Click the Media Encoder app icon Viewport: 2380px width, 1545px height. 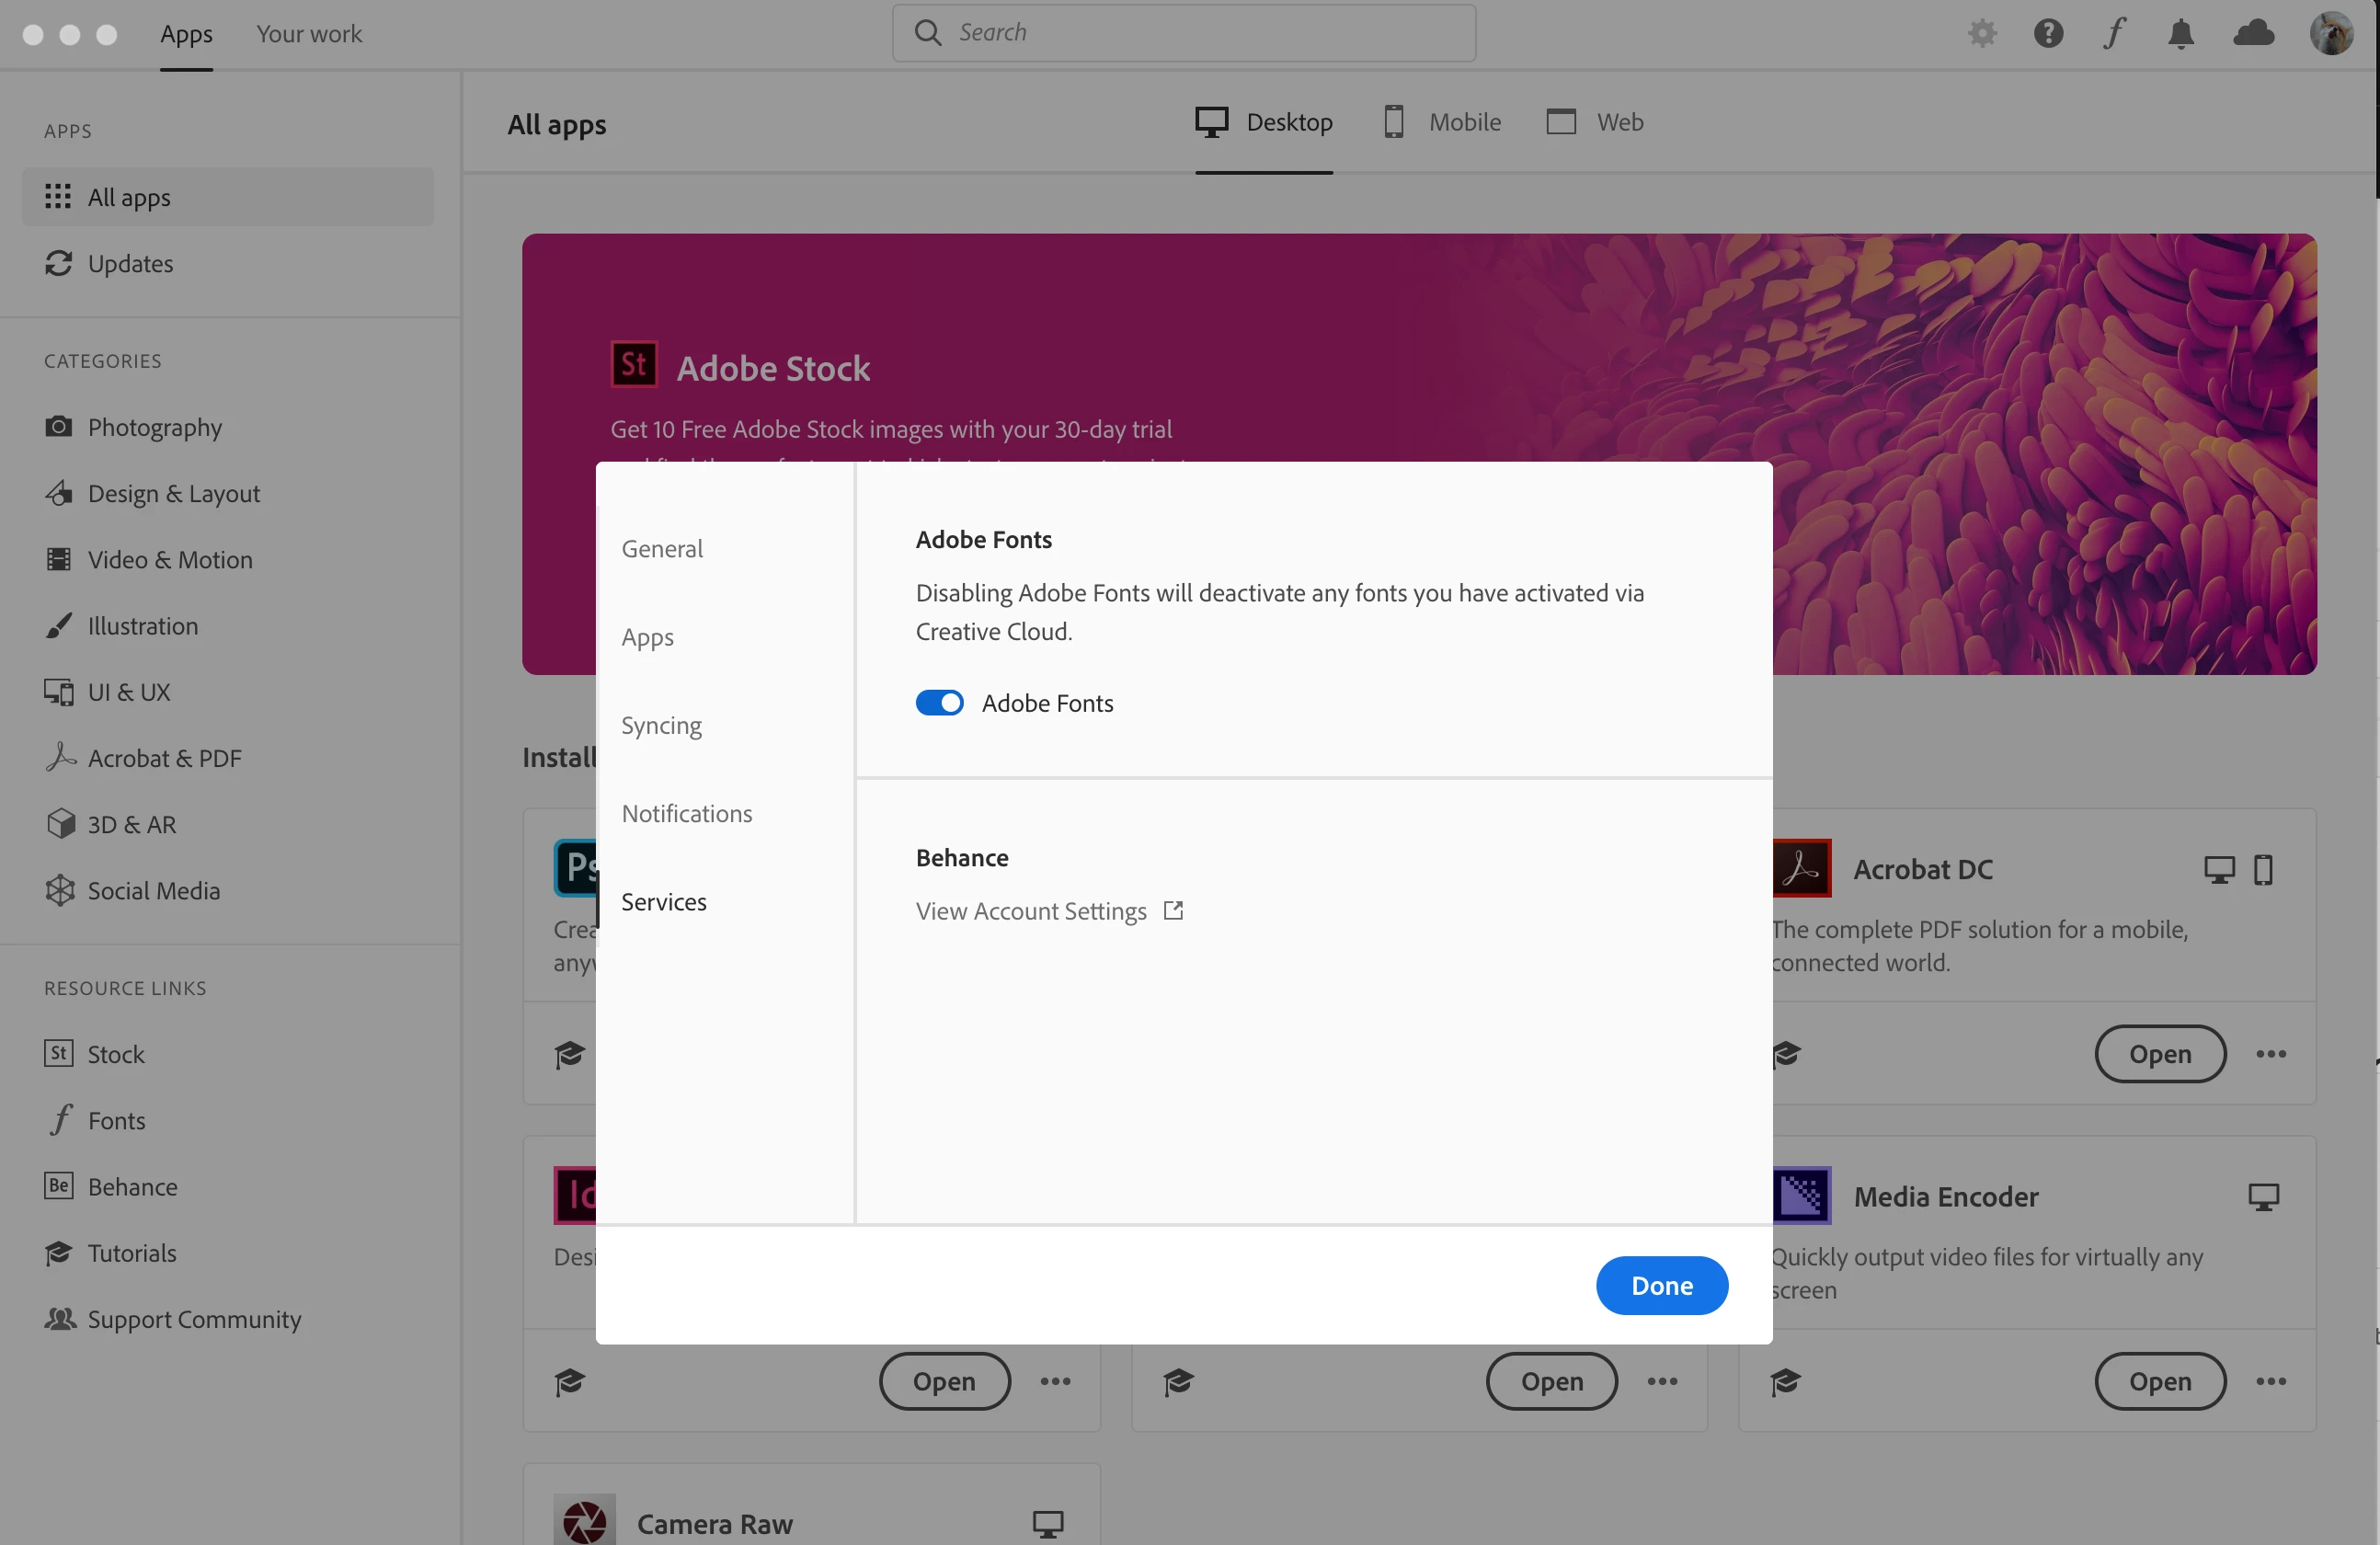(1801, 1195)
